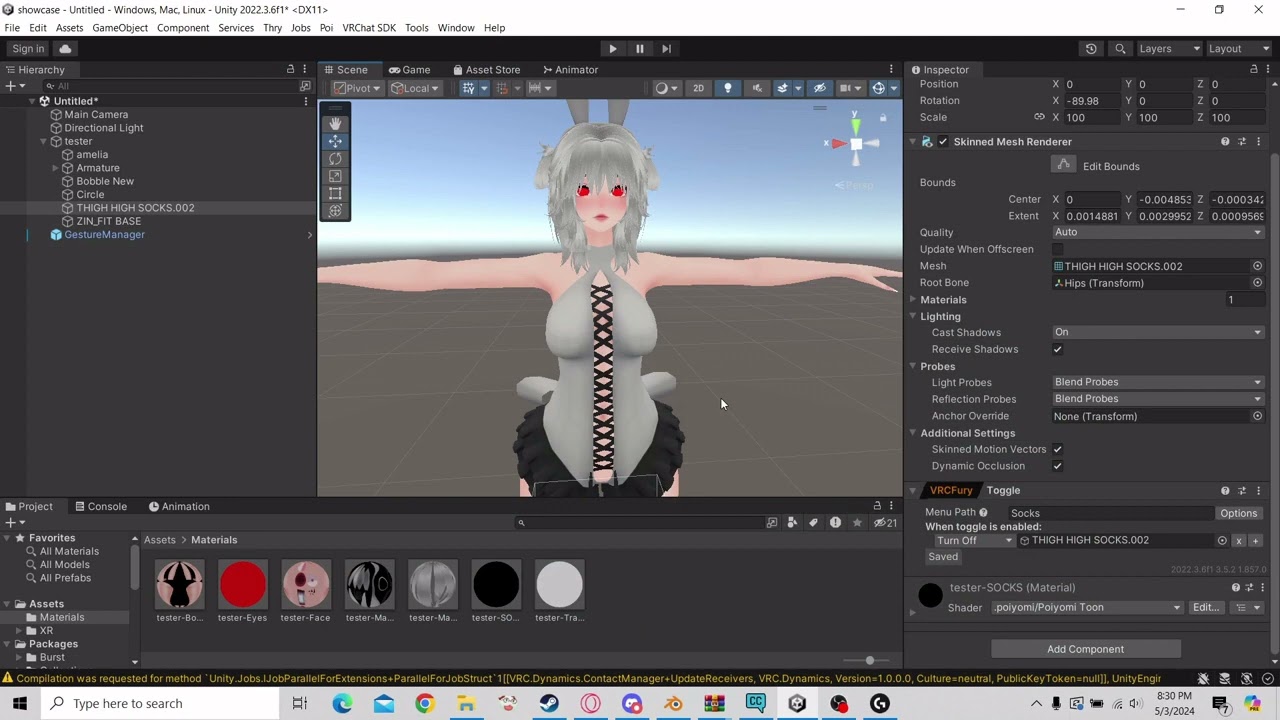Click the shader Edit button
Screen dimensions: 1280x720
pos(1206,607)
